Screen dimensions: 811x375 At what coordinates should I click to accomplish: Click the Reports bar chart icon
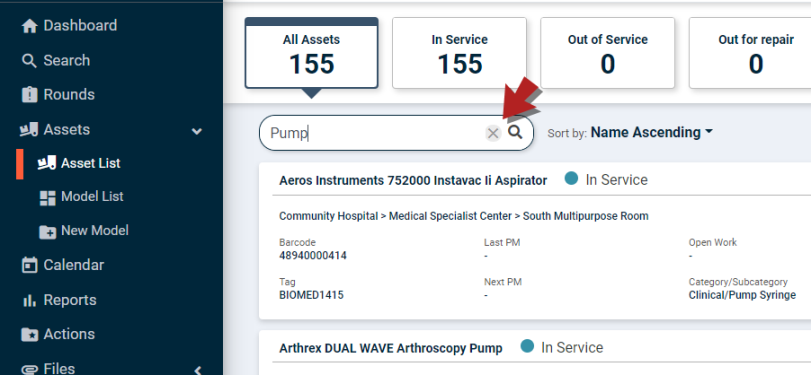tap(29, 301)
